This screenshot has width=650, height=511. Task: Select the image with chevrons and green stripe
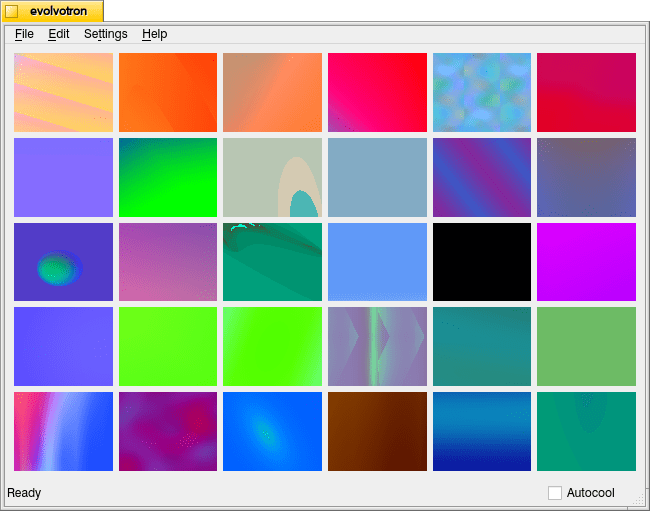377,346
